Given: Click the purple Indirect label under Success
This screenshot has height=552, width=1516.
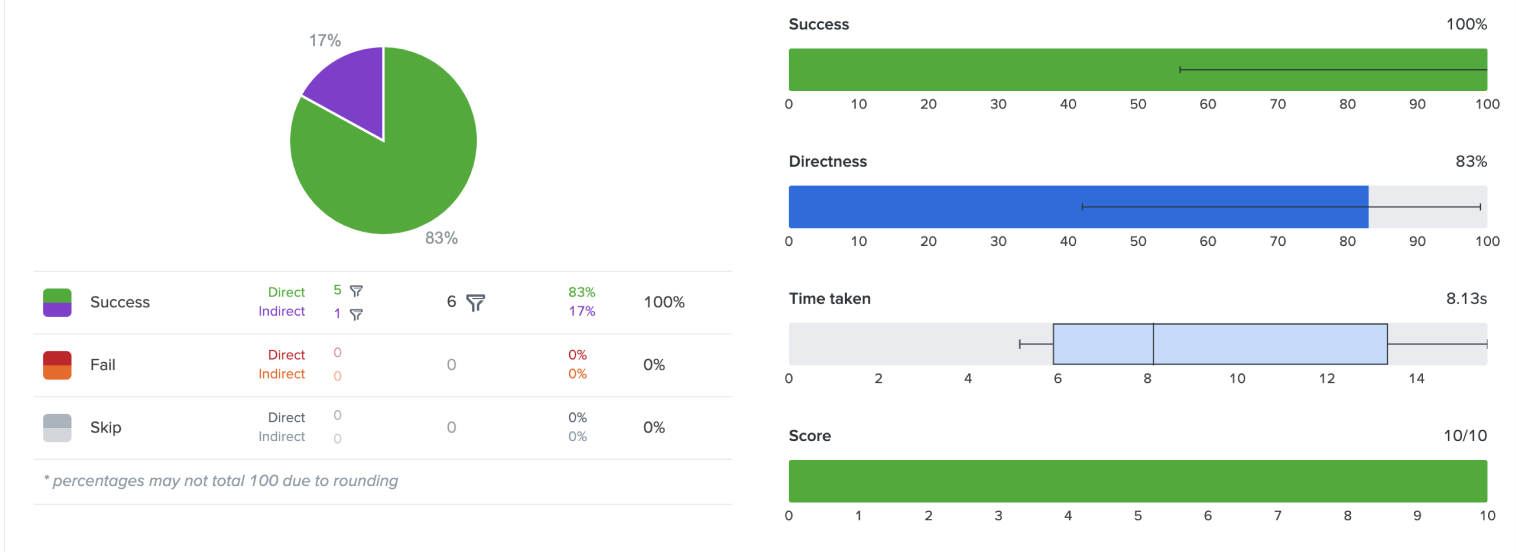Looking at the screenshot, I should [x=281, y=311].
